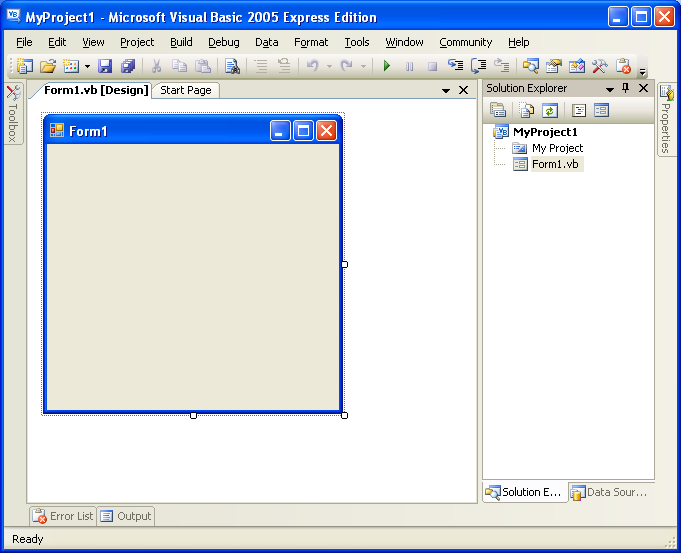This screenshot has height=553, width=681.
Task: Open the Object Browser toolbar icon
Action: (x=577, y=66)
